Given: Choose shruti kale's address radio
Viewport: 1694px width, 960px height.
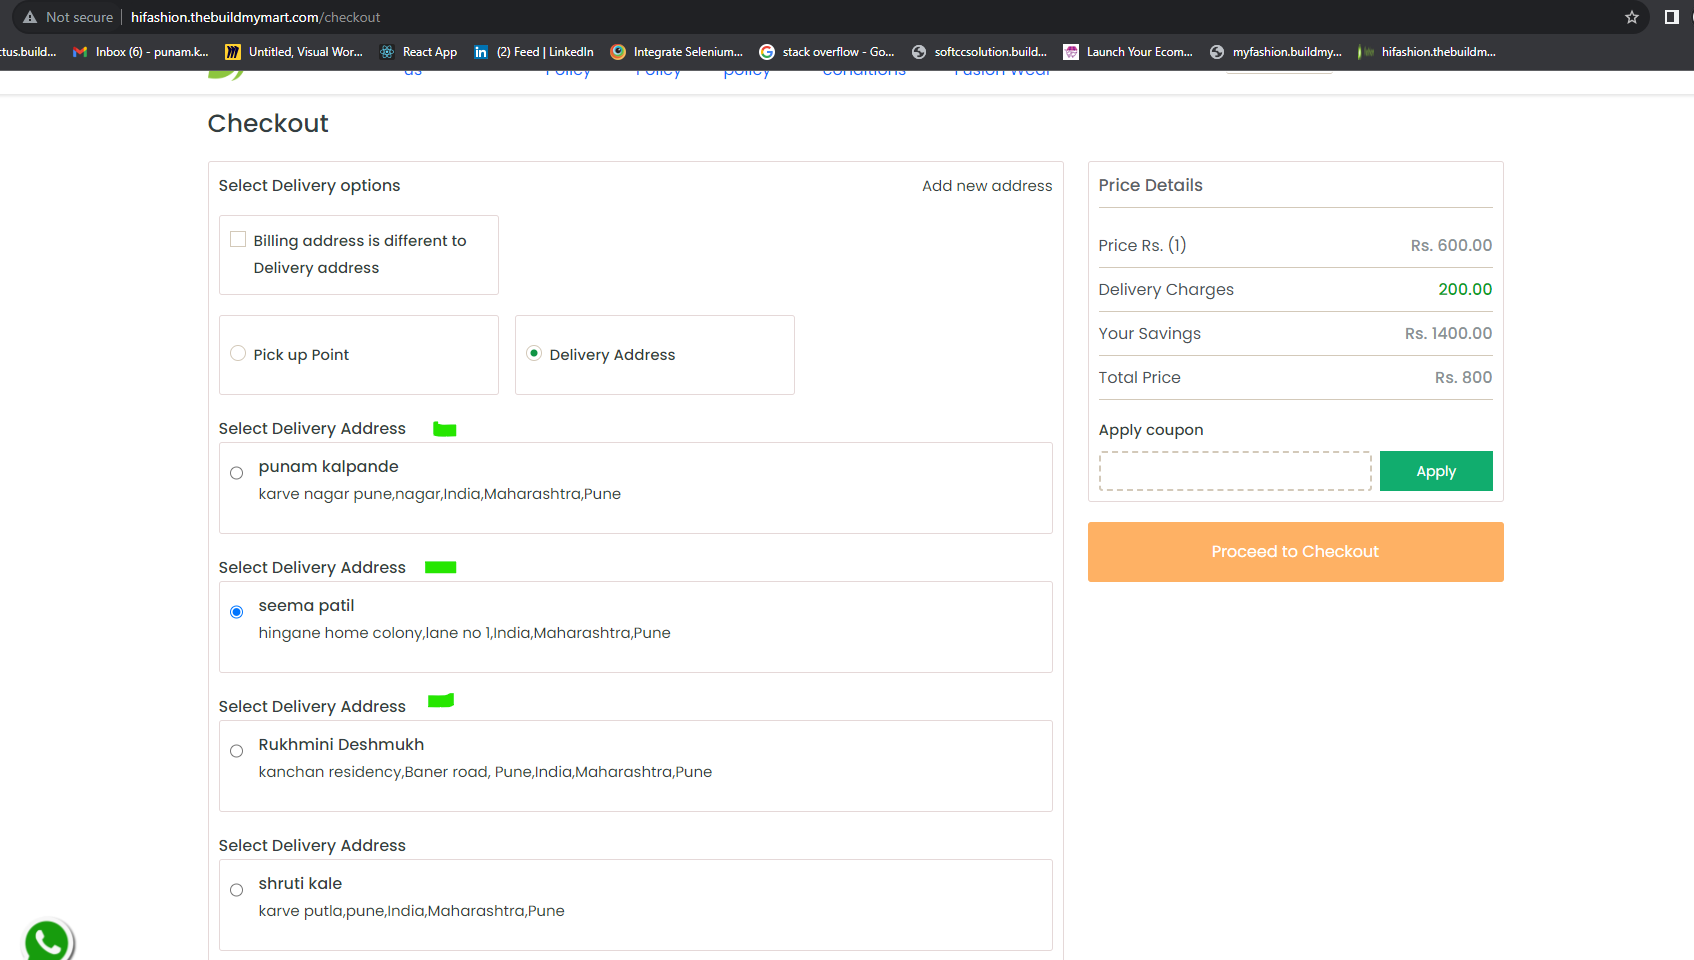Looking at the screenshot, I should coord(236,890).
